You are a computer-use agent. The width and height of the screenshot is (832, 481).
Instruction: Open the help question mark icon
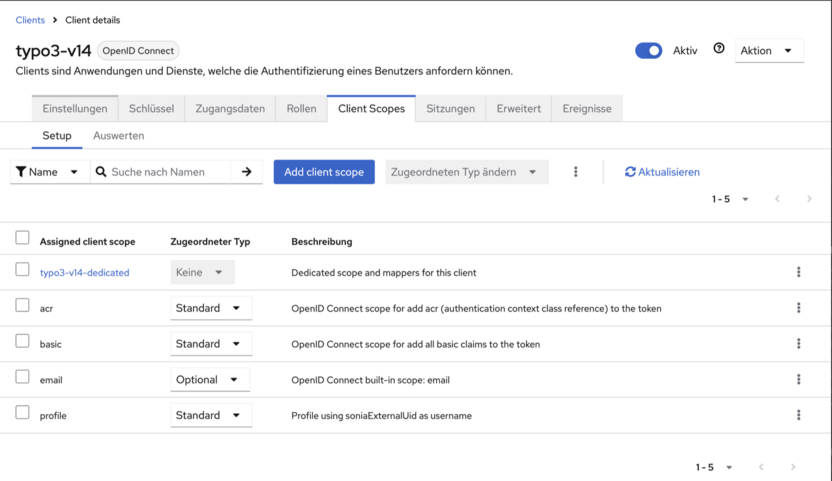coord(718,48)
